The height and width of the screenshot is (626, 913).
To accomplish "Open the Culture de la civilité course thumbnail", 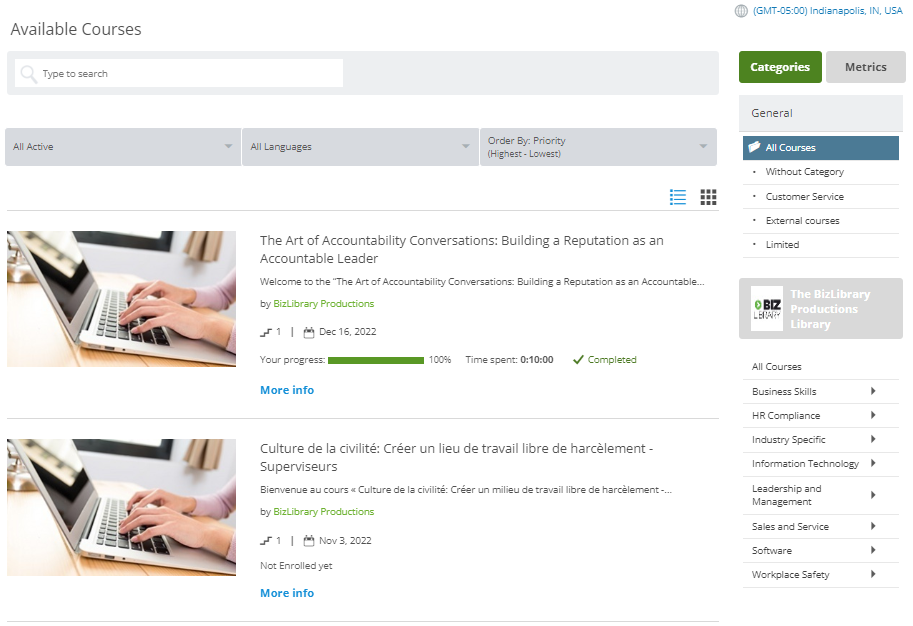I will pos(122,507).
